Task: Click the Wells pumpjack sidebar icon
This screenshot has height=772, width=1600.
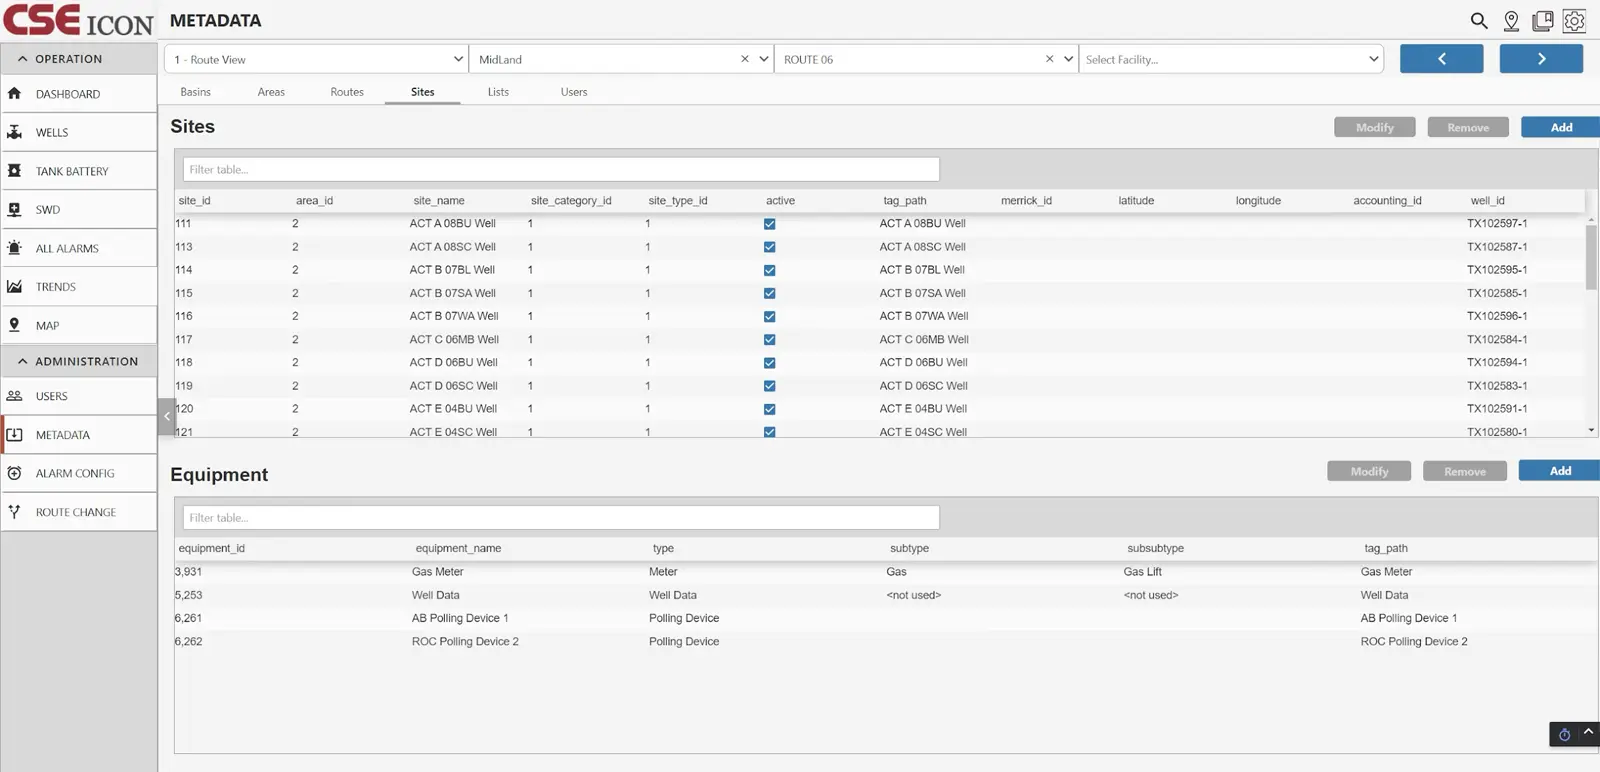Action: (x=15, y=132)
